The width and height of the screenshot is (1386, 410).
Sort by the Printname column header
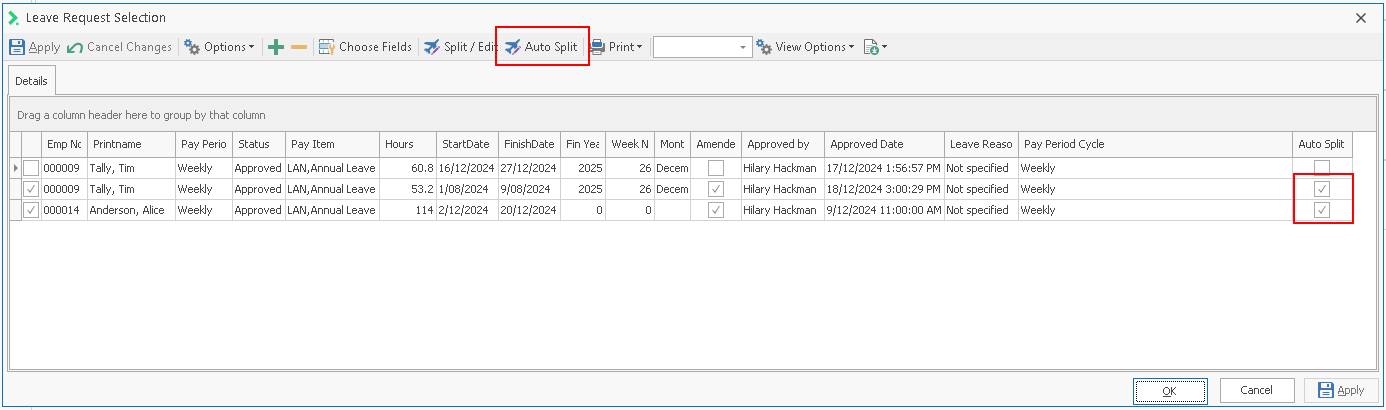point(131,144)
